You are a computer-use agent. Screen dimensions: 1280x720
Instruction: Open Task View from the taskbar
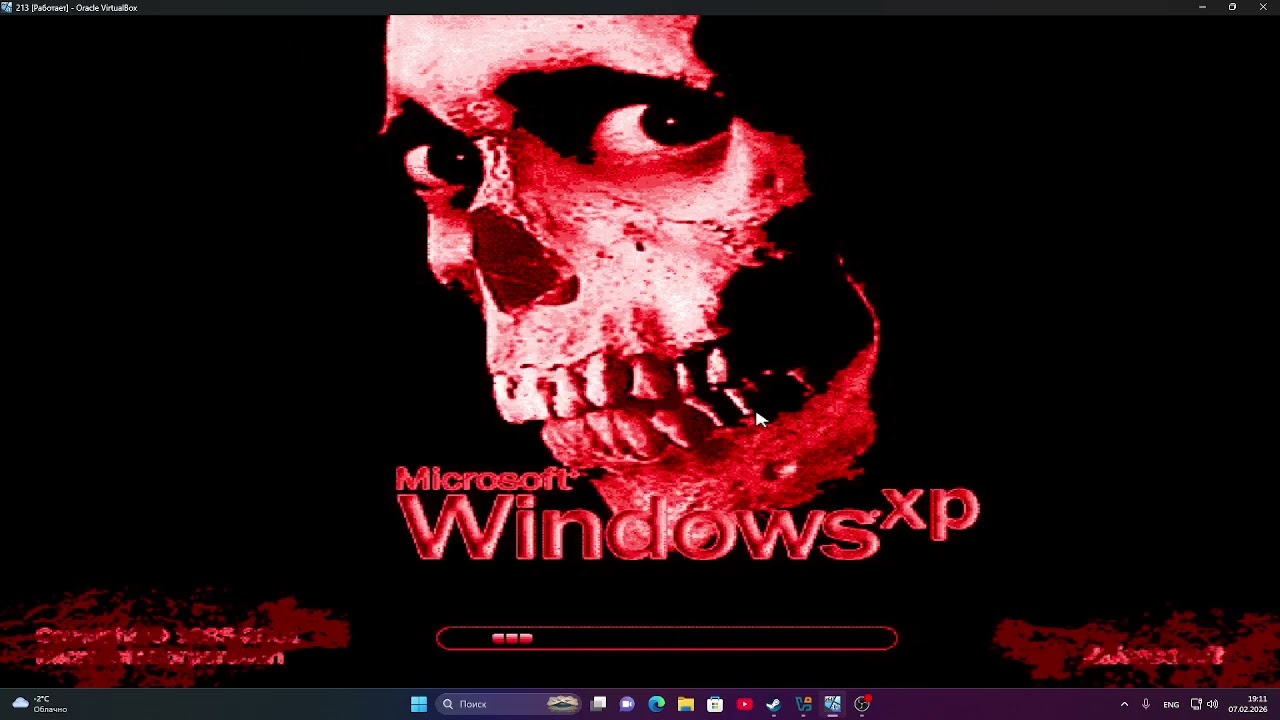click(x=598, y=704)
